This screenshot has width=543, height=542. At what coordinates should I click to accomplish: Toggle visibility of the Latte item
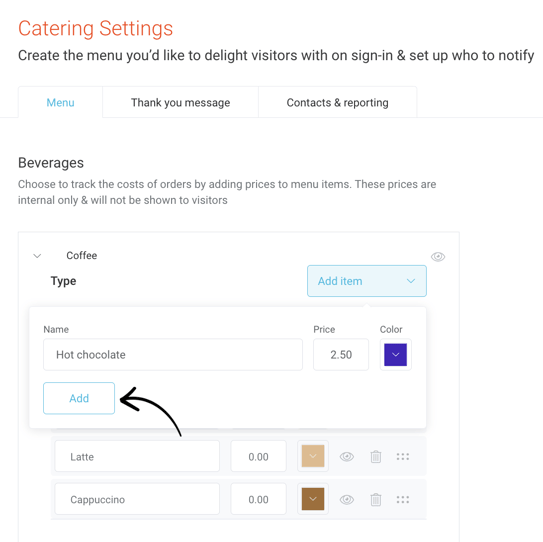tap(347, 456)
